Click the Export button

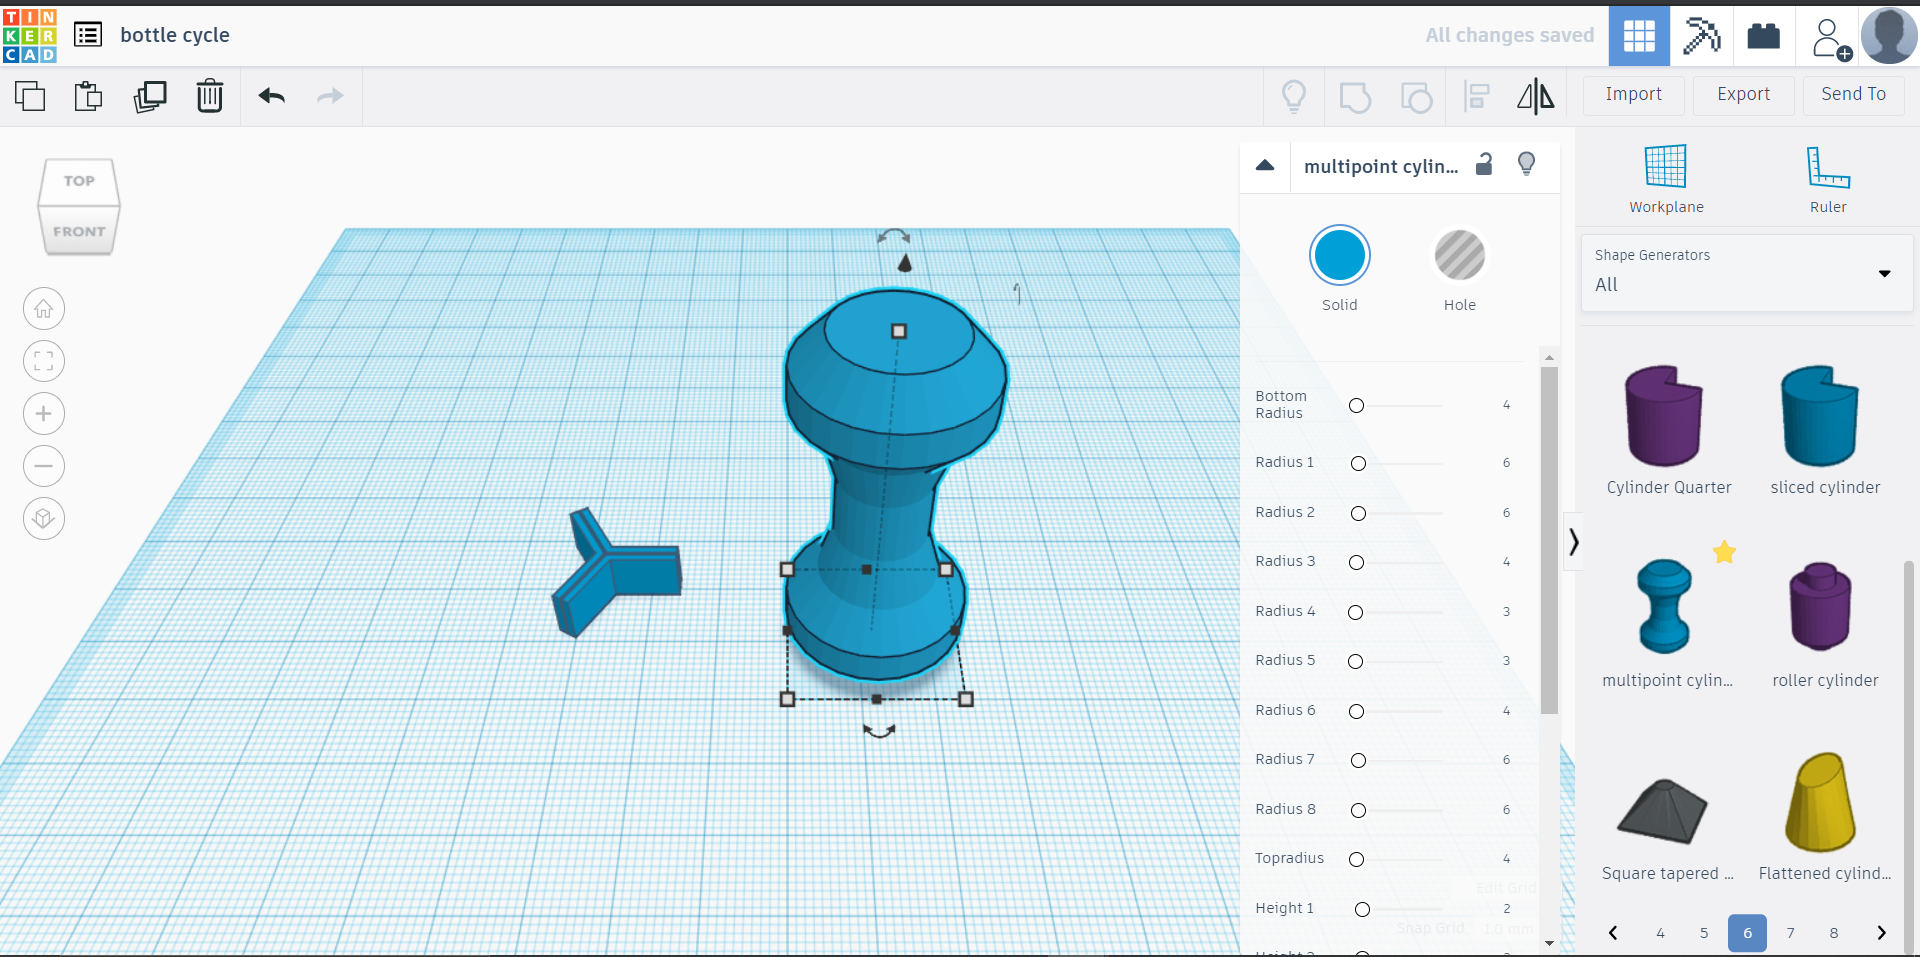(x=1742, y=94)
